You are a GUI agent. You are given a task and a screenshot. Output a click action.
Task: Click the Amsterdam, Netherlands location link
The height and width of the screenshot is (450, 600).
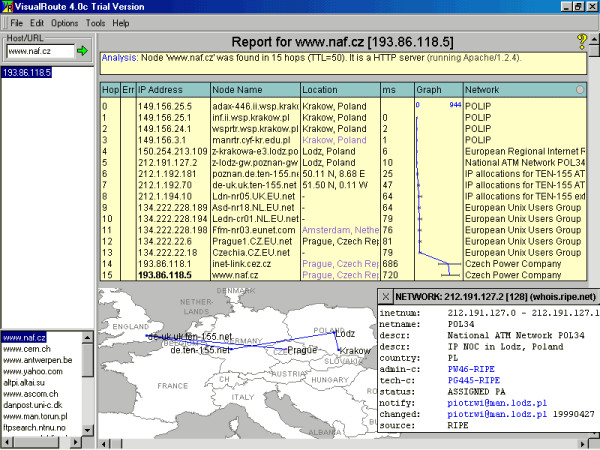(x=340, y=230)
